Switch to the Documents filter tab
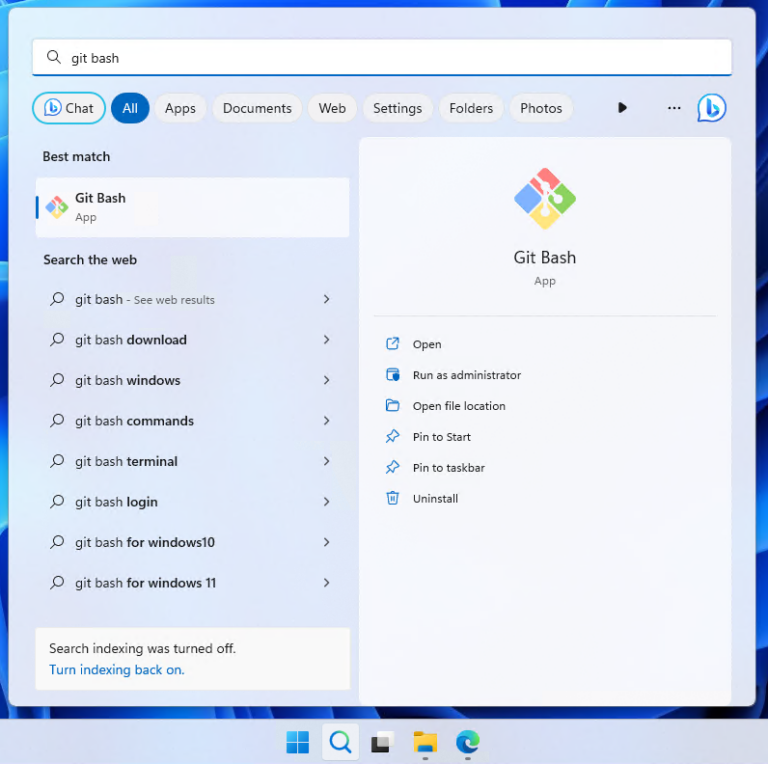768x764 pixels. click(257, 108)
